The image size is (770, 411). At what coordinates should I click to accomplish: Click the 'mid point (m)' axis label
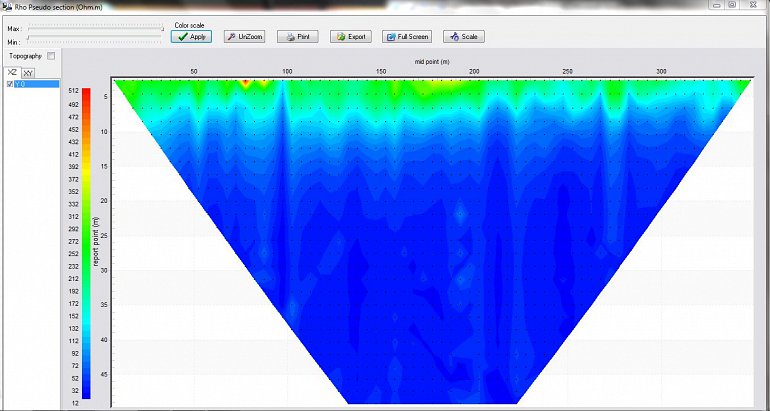tap(432, 62)
